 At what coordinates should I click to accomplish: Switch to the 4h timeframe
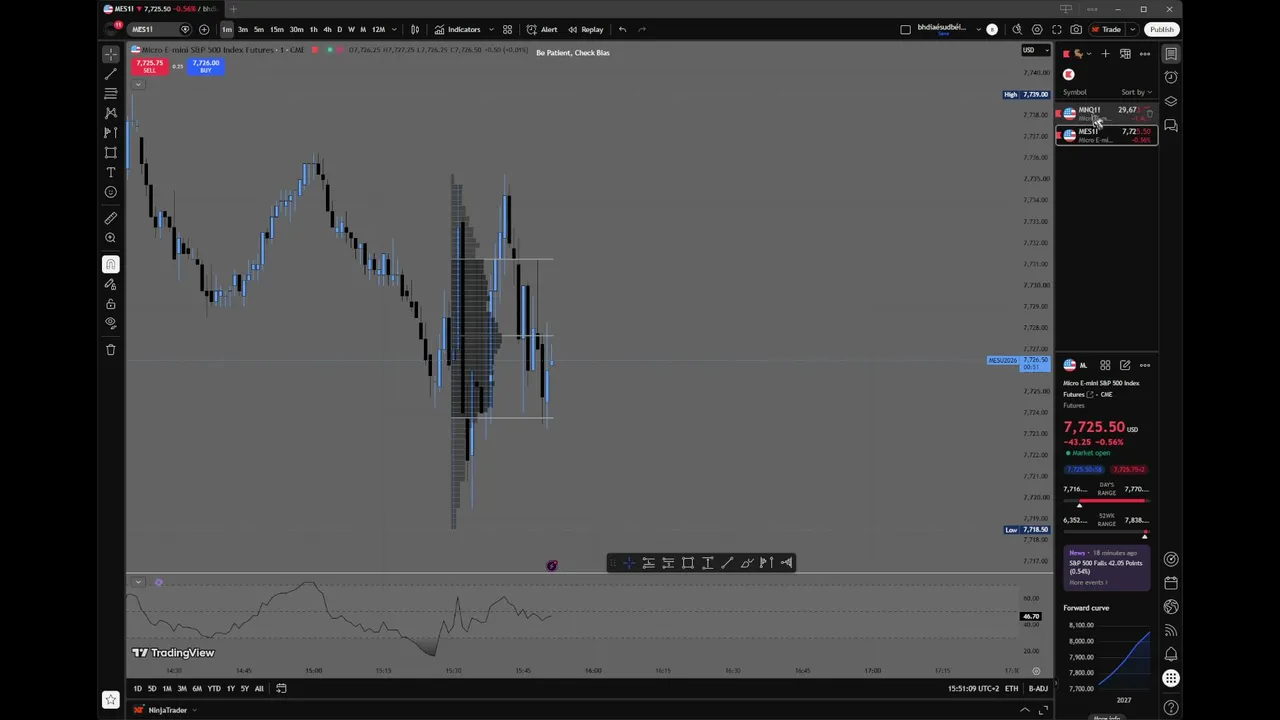click(327, 29)
